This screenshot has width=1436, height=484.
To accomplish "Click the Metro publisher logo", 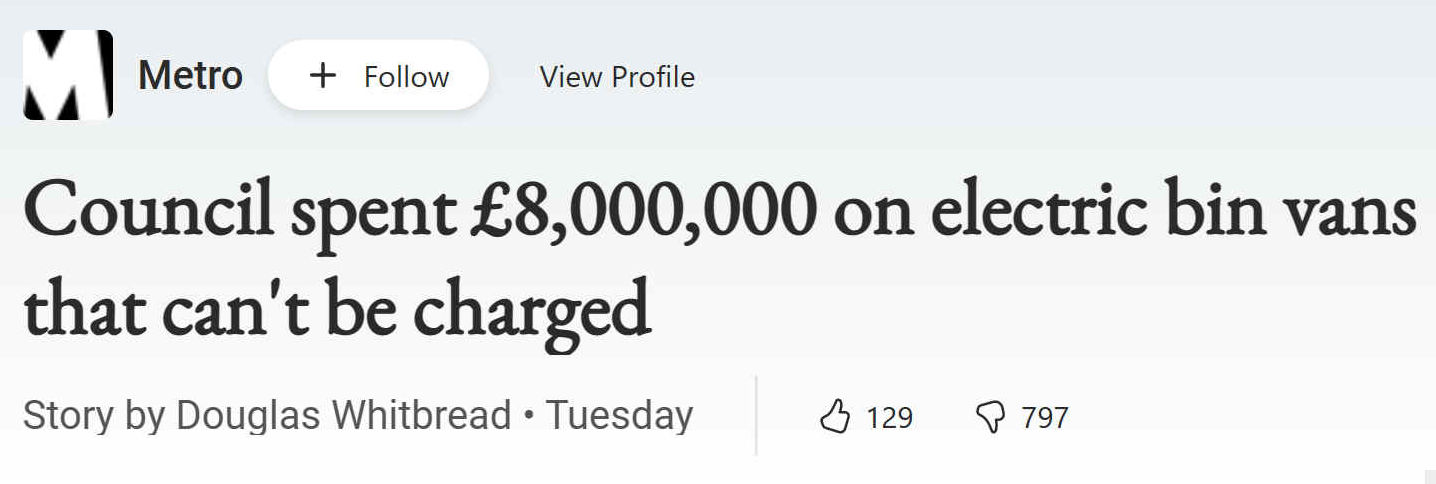I will pos(68,75).
